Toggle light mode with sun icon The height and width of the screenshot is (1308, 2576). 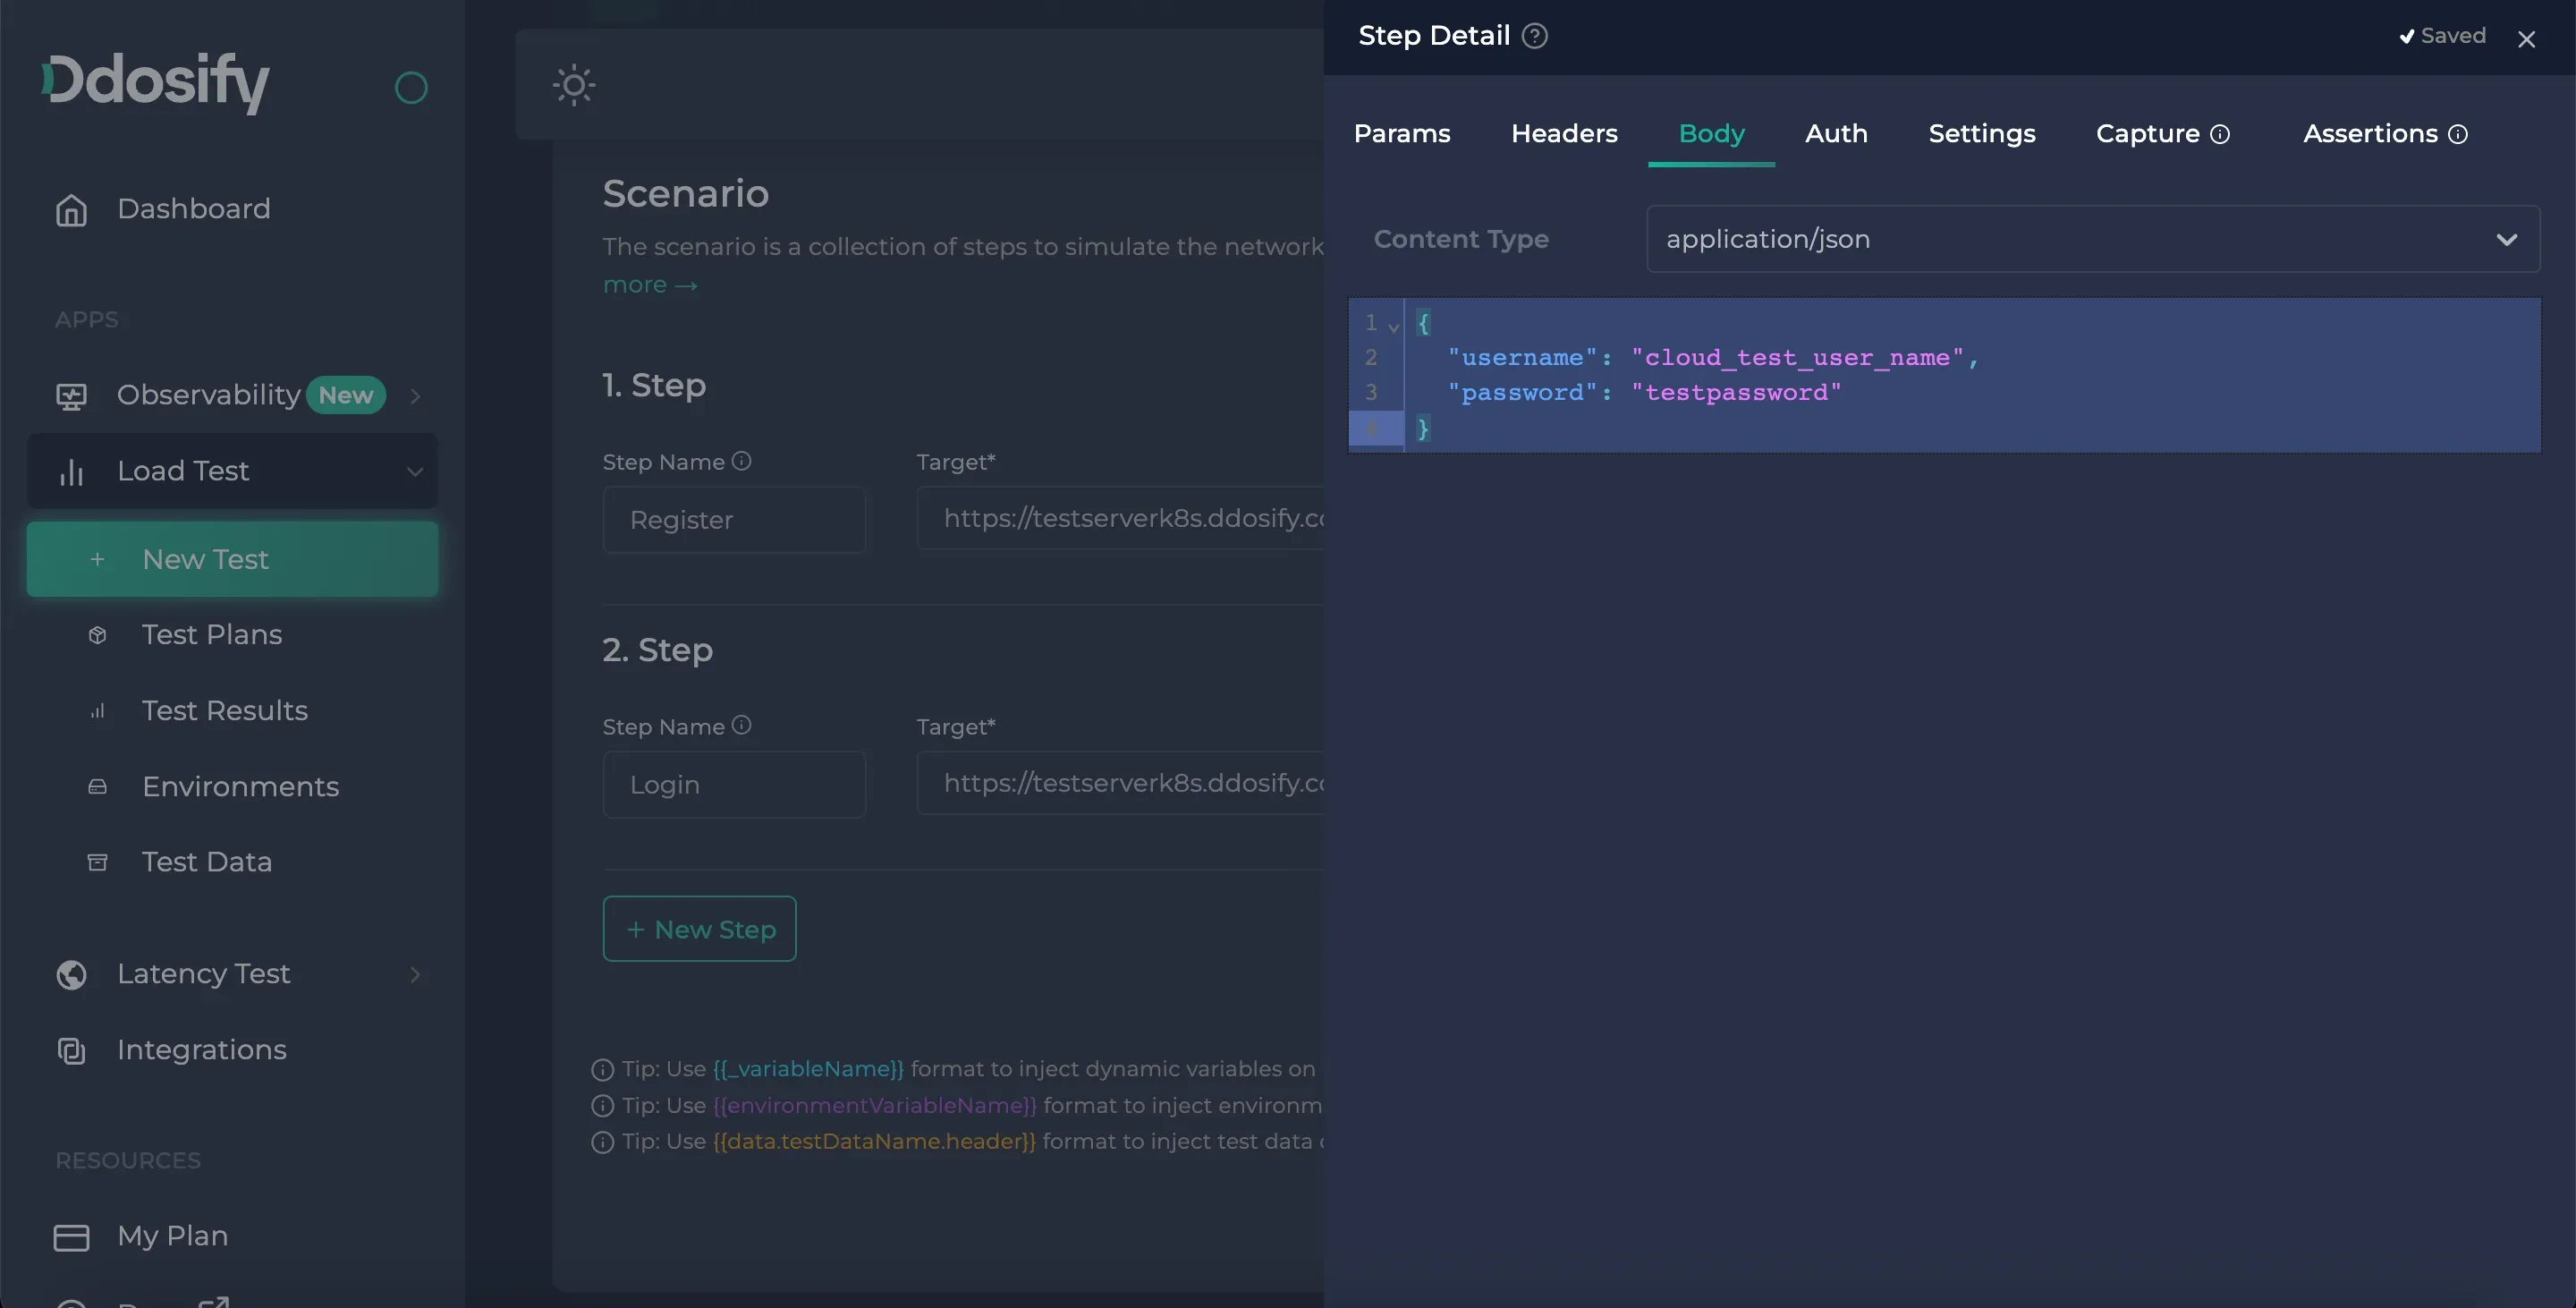pos(574,85)
